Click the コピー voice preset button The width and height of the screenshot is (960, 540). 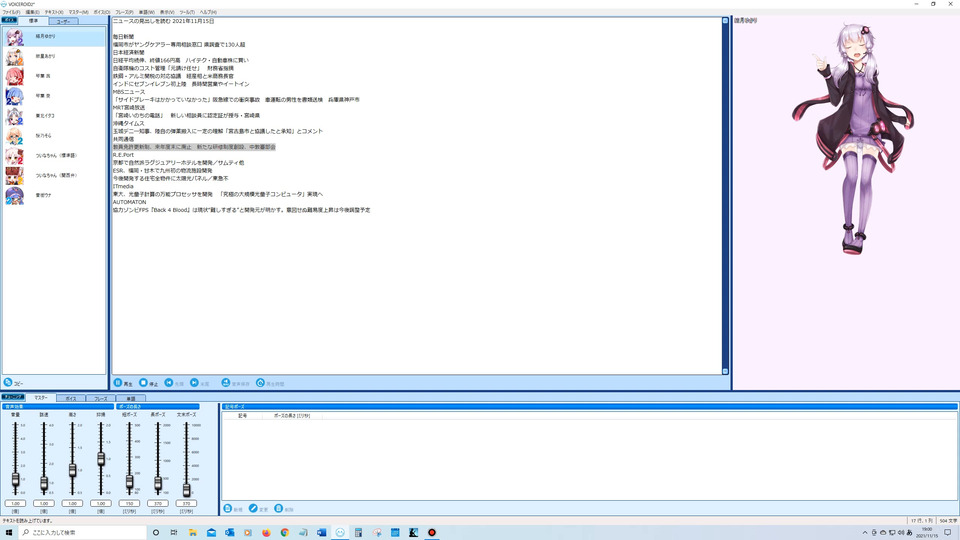tap(13, 383)
